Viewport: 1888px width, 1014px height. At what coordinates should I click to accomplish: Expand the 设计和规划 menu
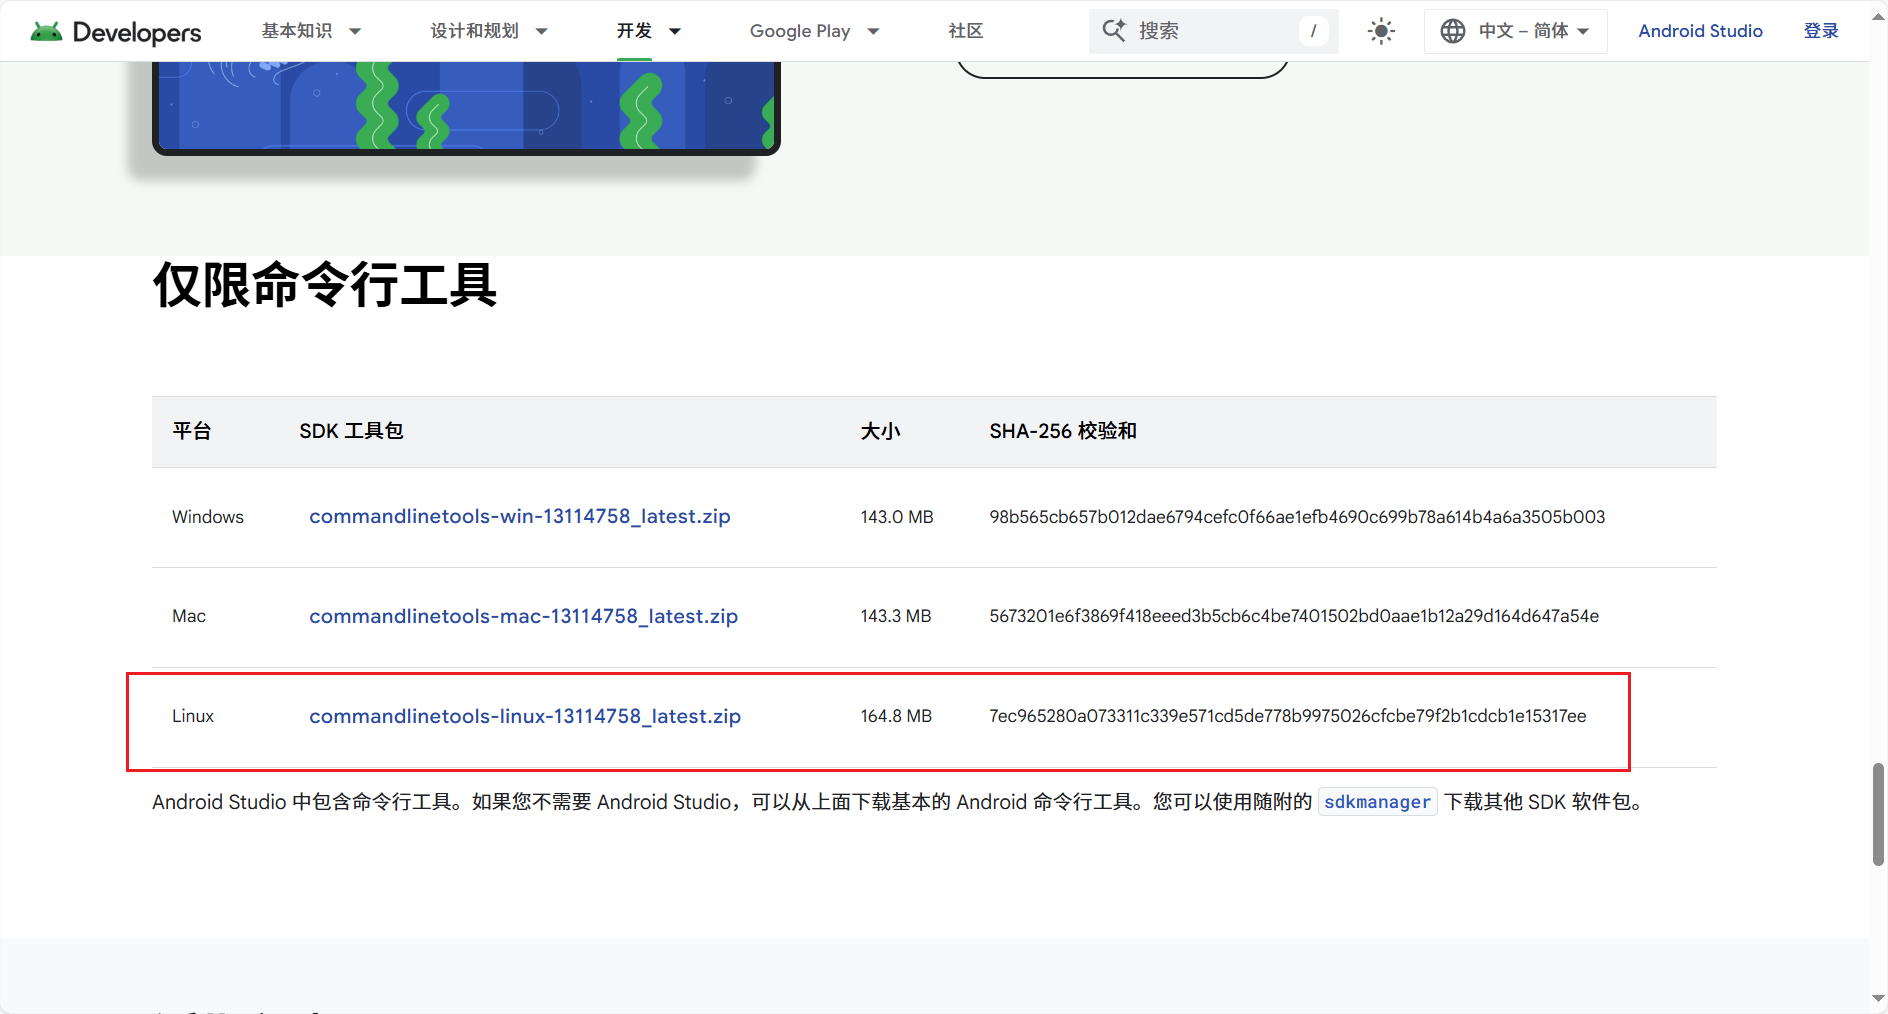point(489,31)
